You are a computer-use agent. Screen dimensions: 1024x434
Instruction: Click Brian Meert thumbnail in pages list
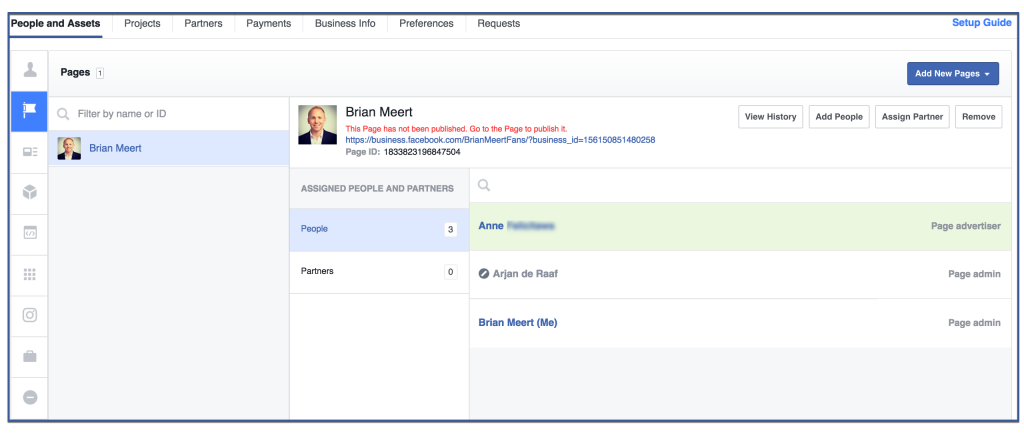[x=69, y=148]
